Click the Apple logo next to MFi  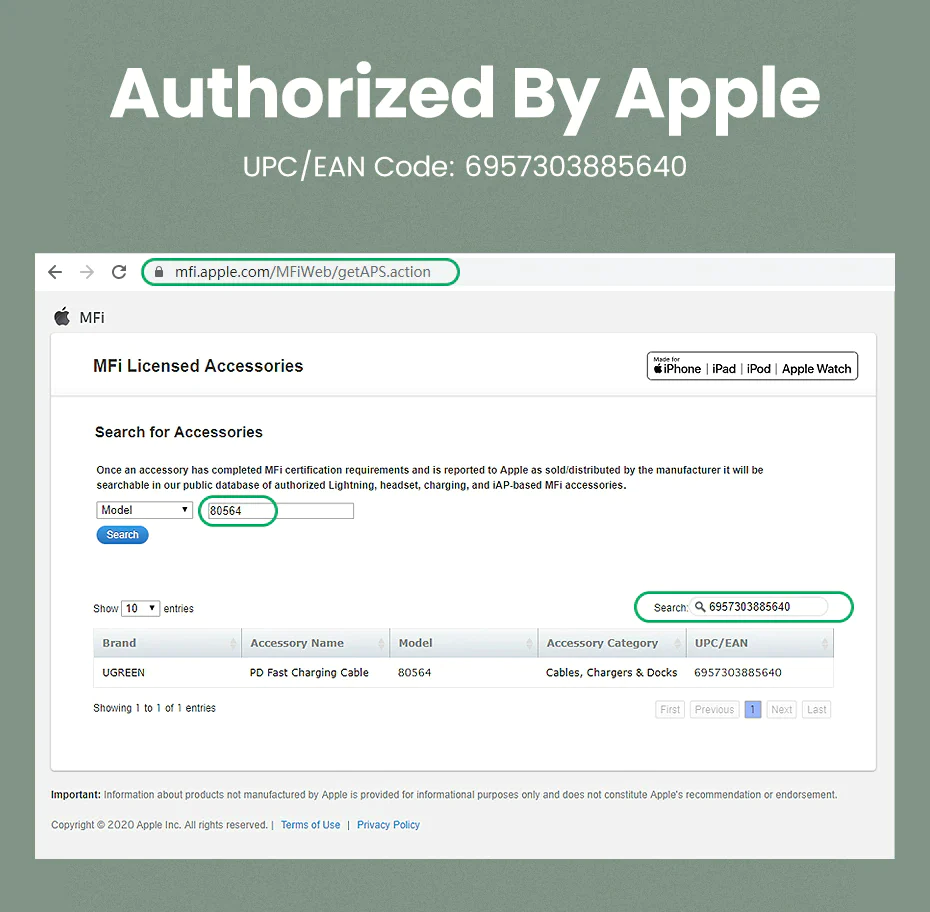[x=62, y=317]
